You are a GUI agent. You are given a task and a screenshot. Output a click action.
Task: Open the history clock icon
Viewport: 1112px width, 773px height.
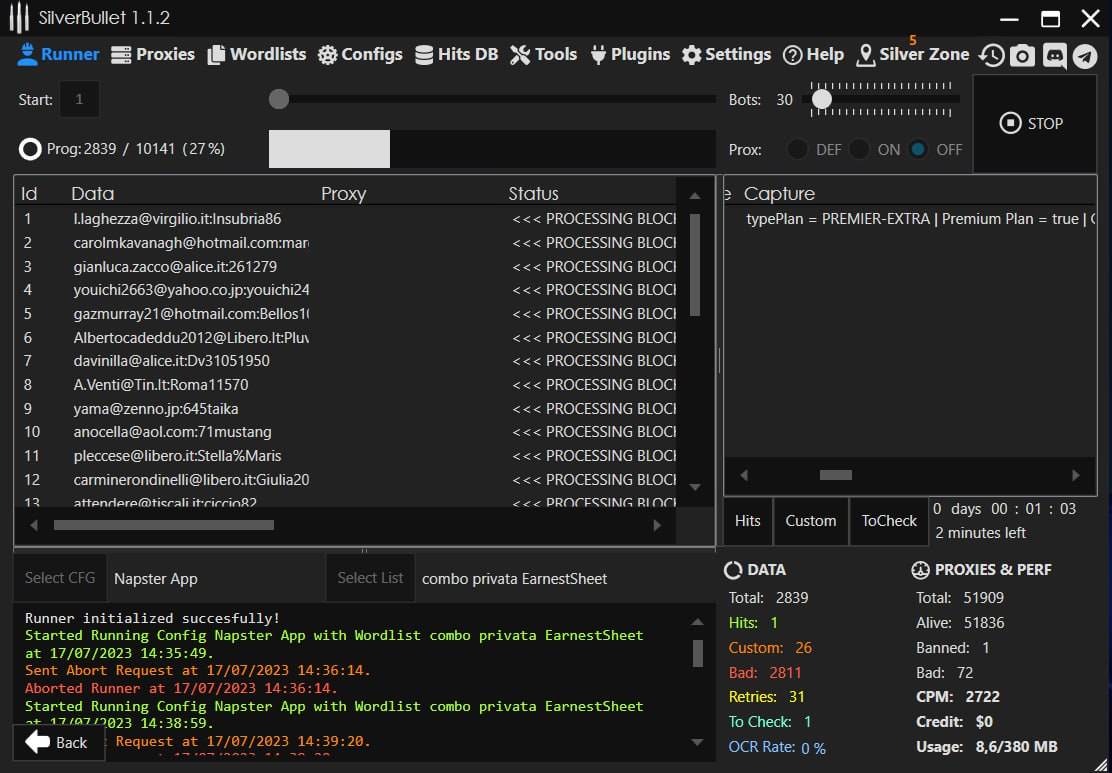pyautogui.click(x=991, y=55)
